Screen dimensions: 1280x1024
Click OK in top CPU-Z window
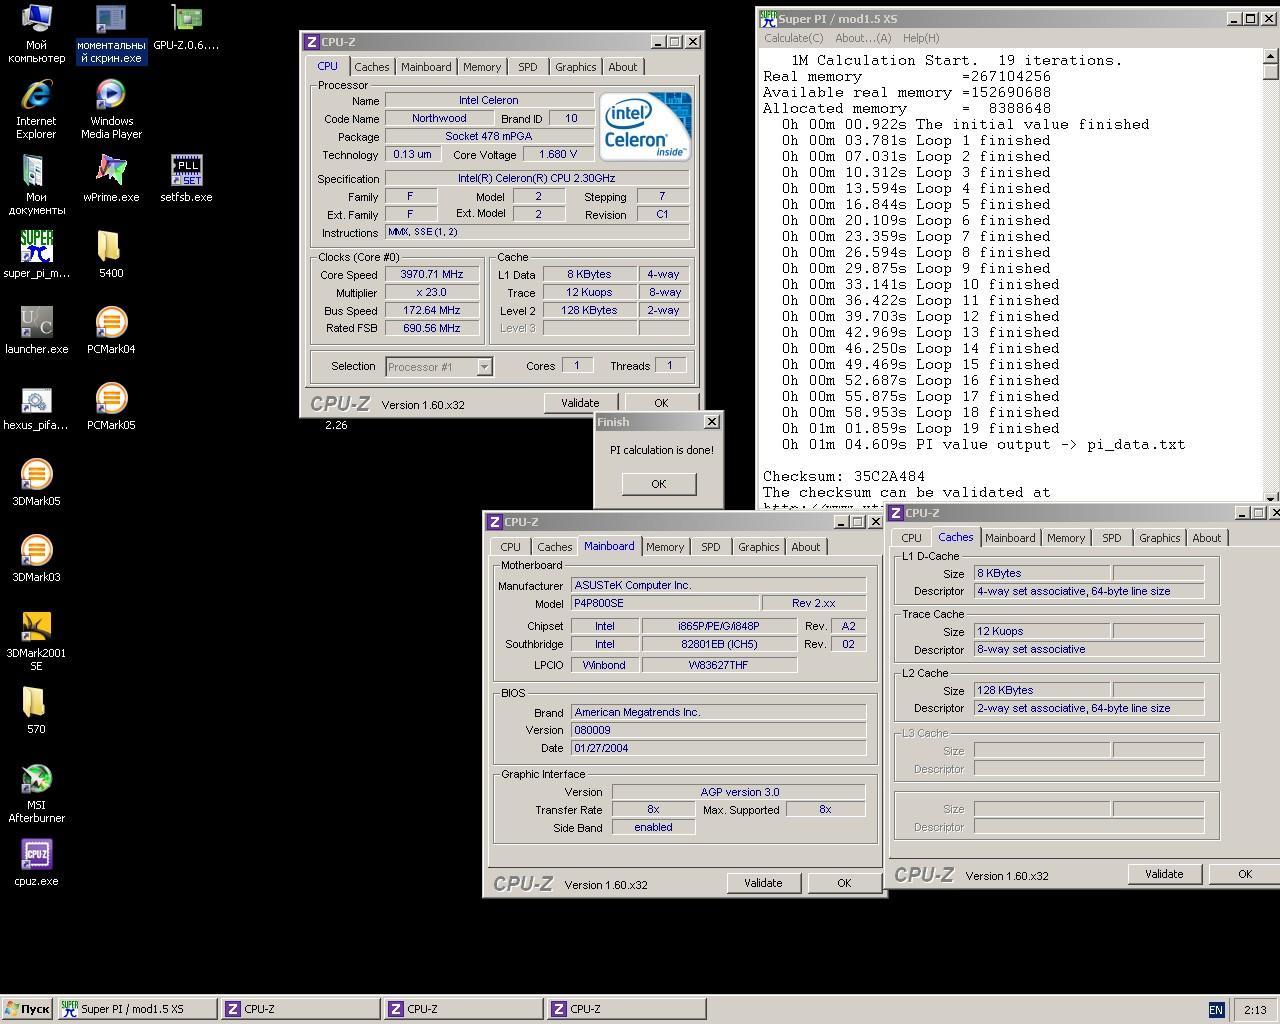point(661,403)
